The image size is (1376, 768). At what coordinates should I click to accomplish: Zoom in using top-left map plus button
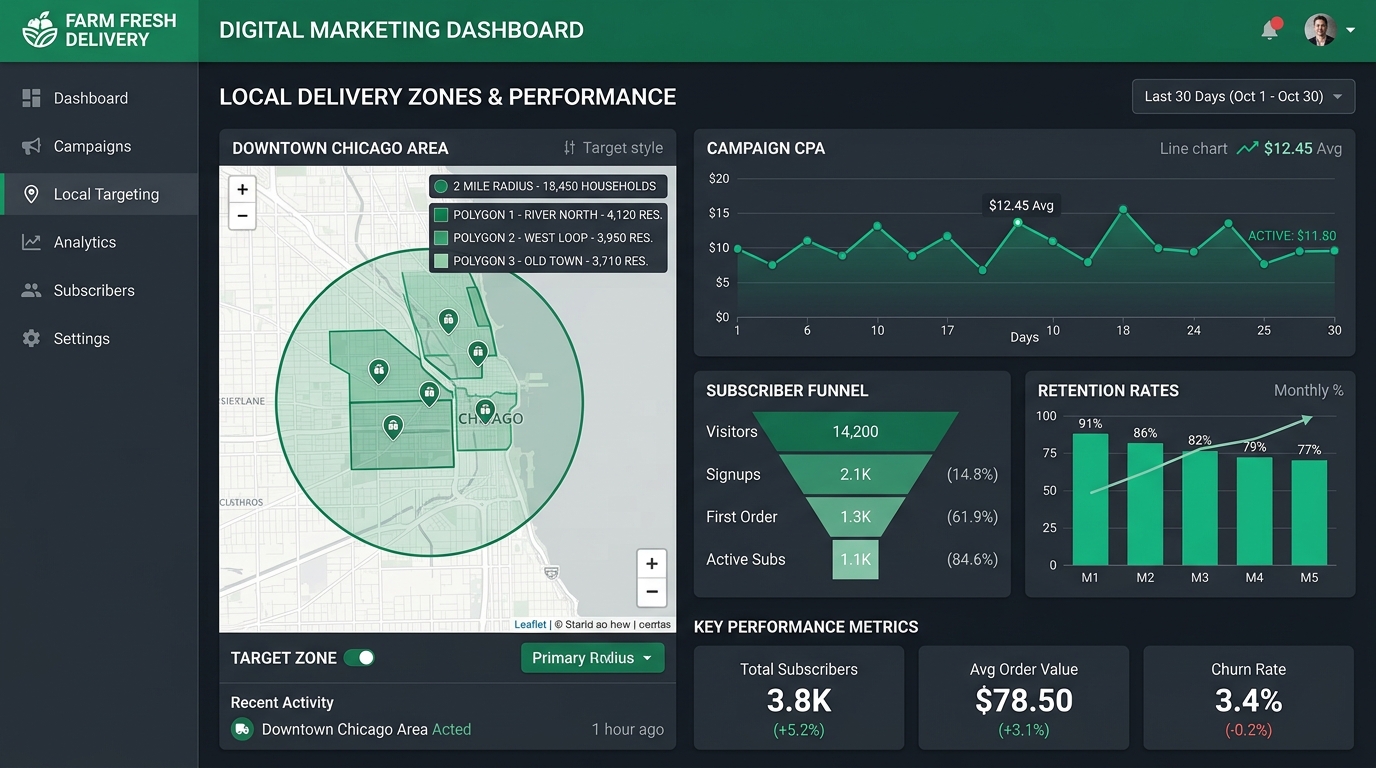(x=242, y=189)
